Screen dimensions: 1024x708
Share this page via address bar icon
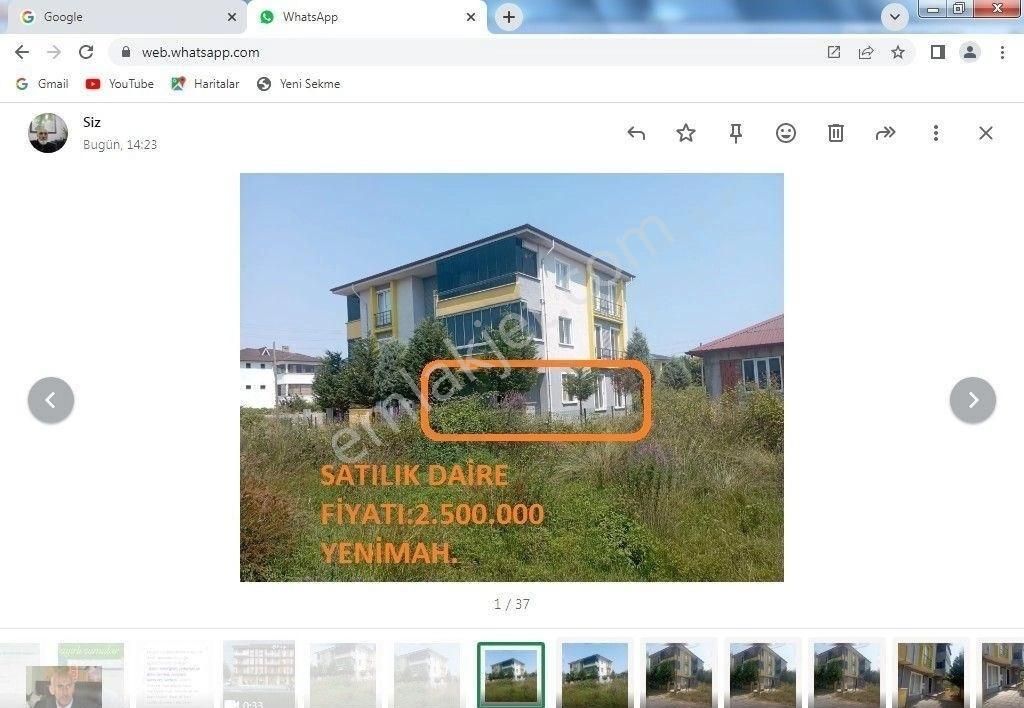[x=866, y=52]
